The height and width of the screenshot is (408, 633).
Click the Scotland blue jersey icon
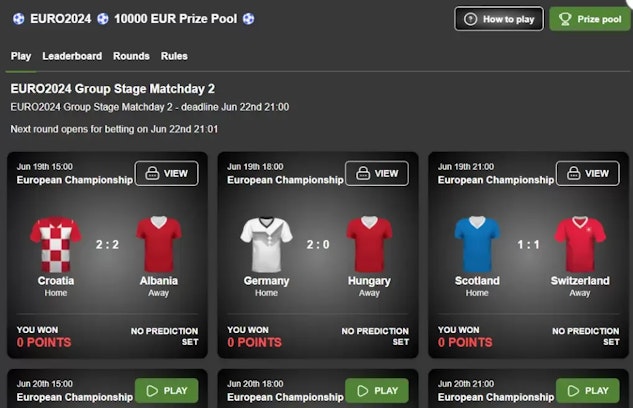point(477,245)
